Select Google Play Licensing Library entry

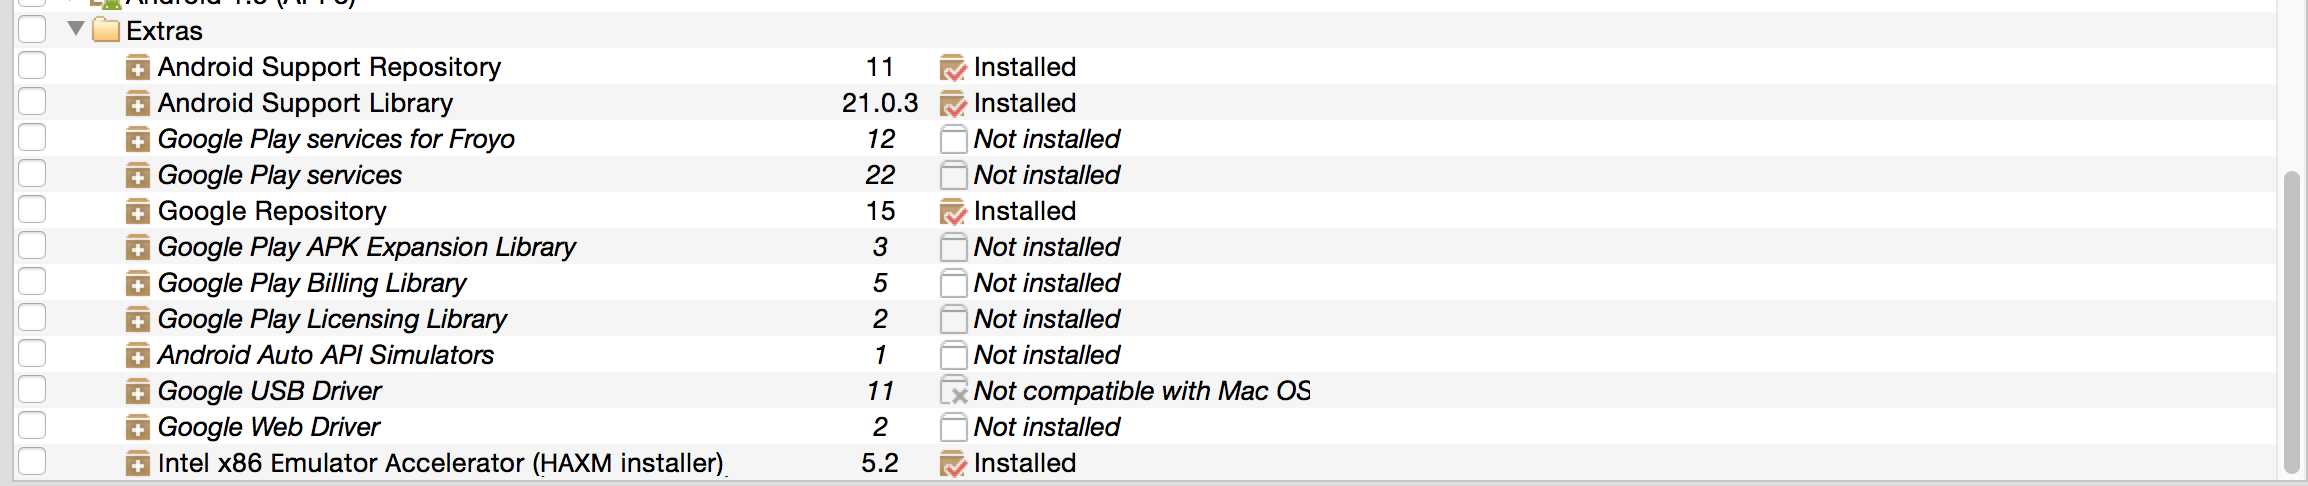click(1144, 319)
